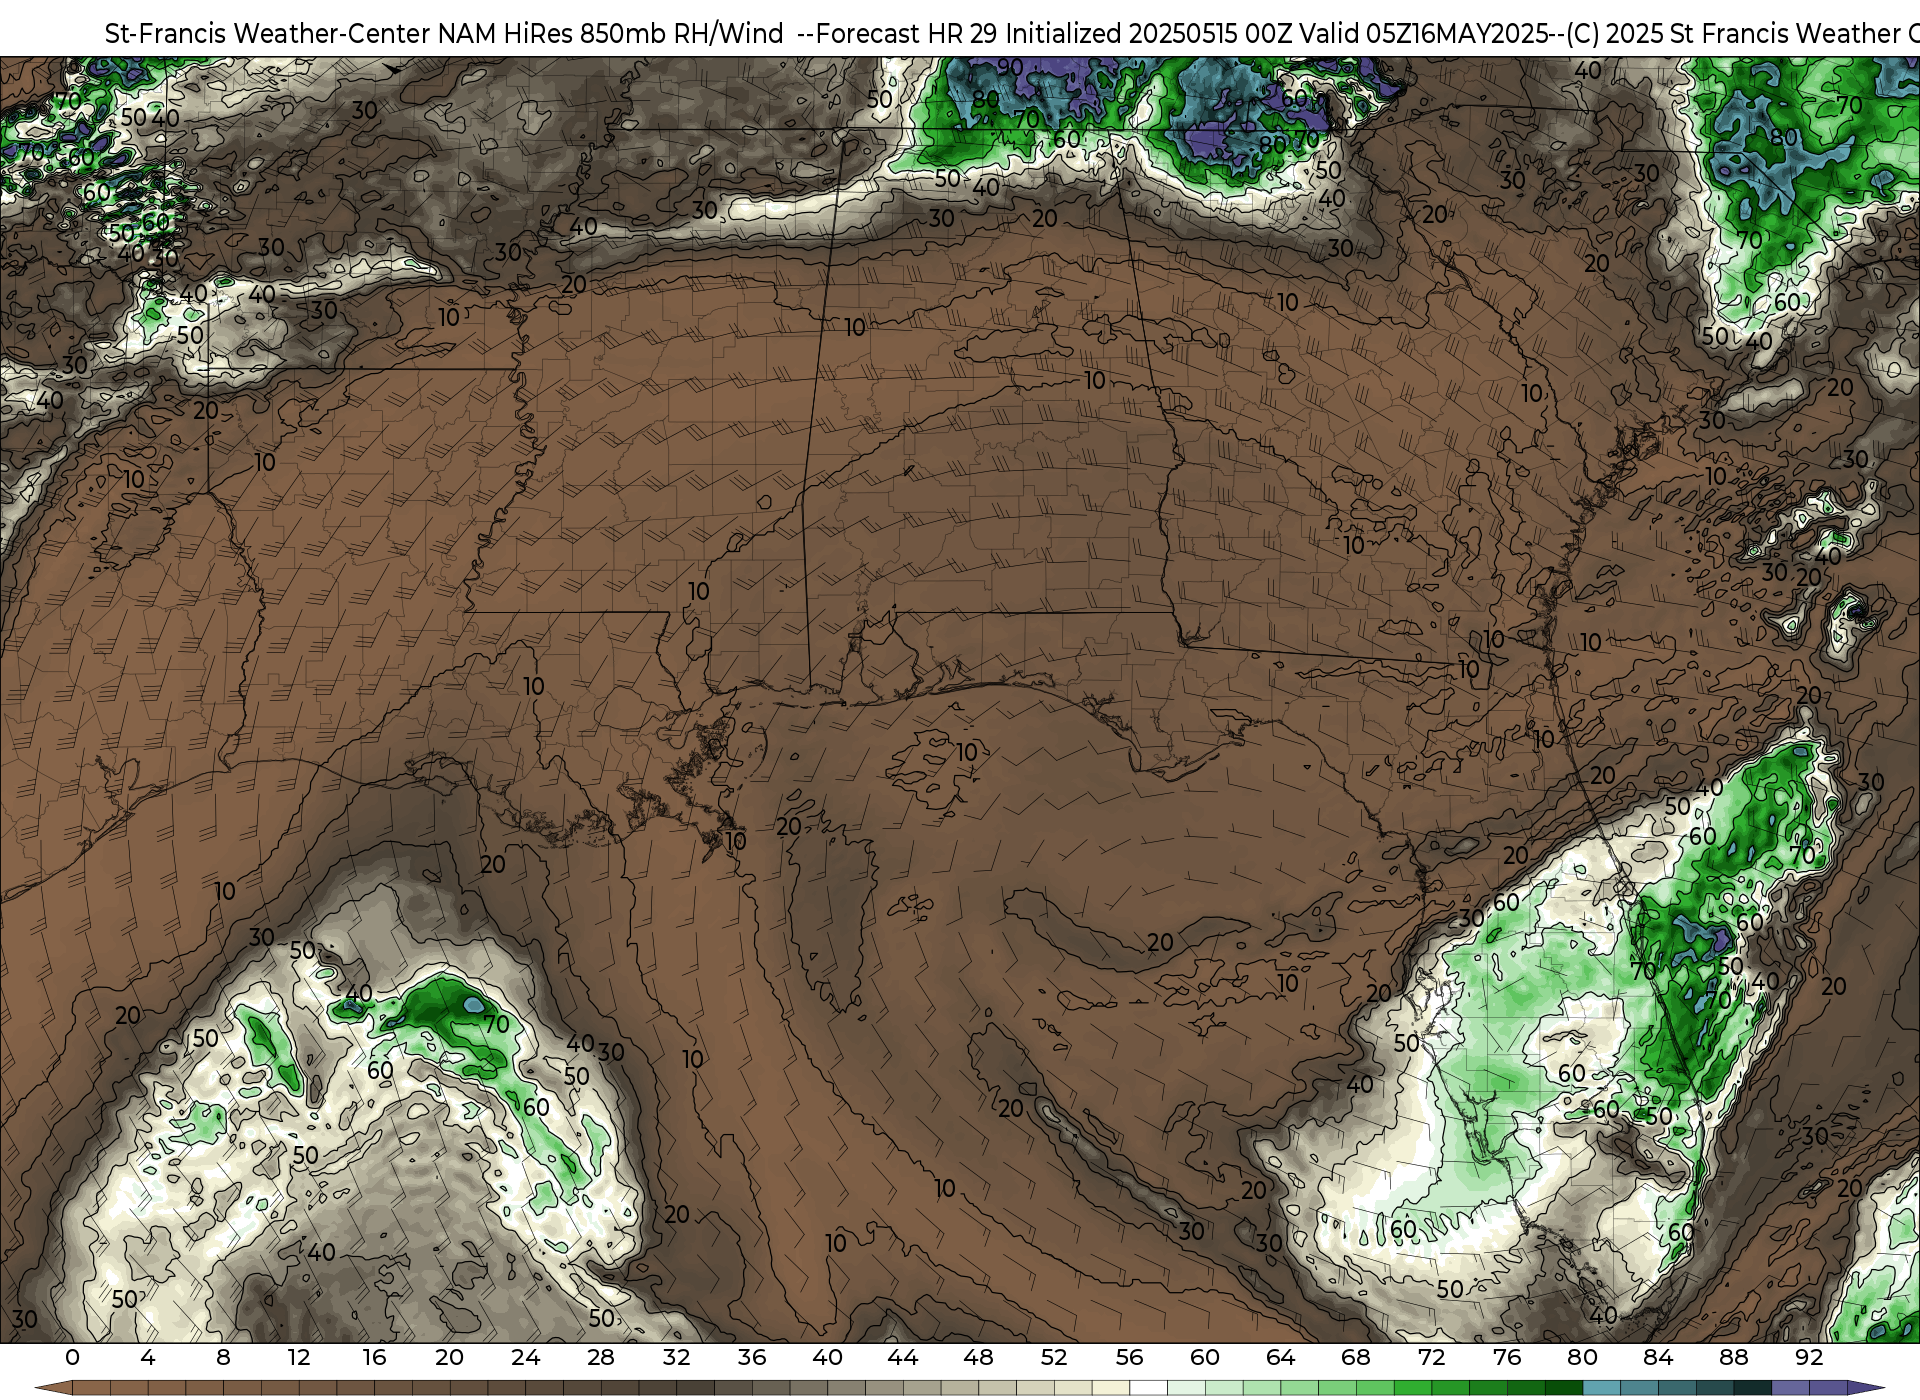Viewport: 1920px width, 1400px height.
Task: Click the '92' label on color bar legend
Action: (x=1809, y=1358)
